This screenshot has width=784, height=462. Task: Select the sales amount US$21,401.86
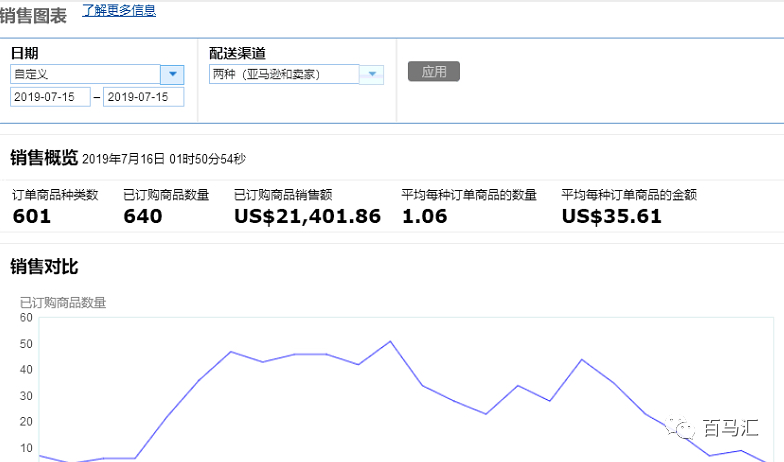coord(307,216)
